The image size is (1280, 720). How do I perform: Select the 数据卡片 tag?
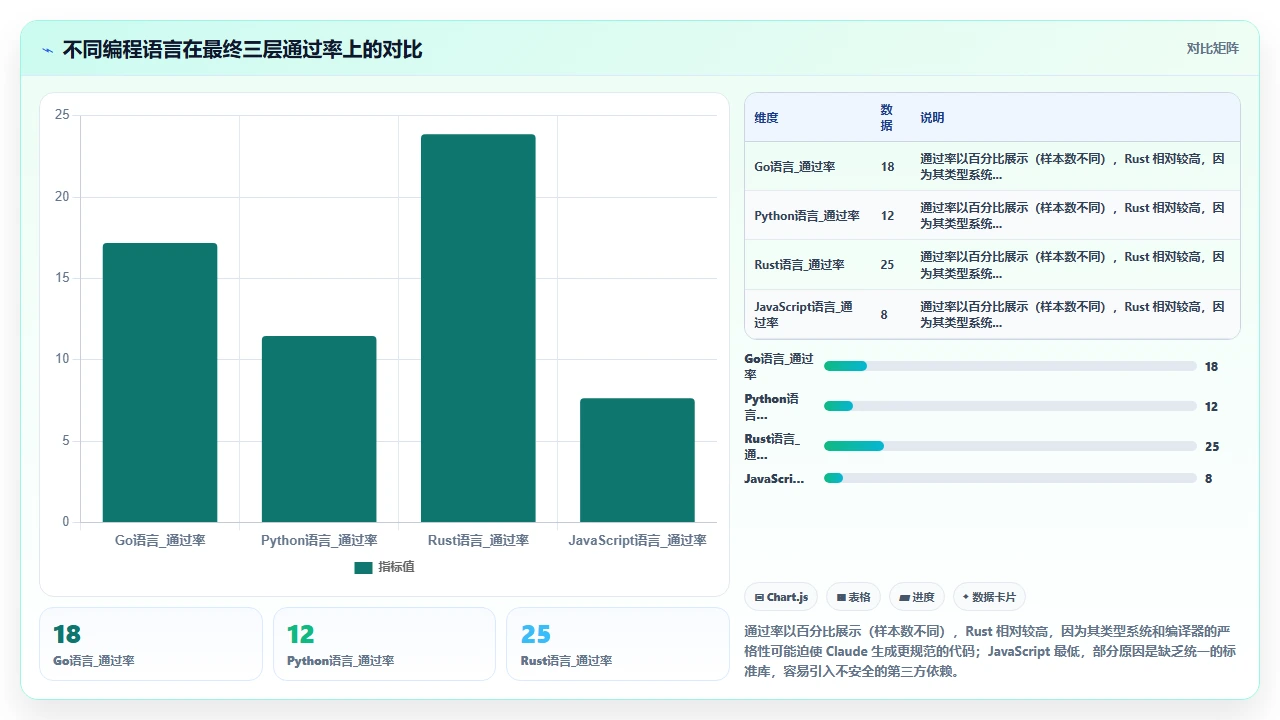pyautogui.click(x=989, y=597)
